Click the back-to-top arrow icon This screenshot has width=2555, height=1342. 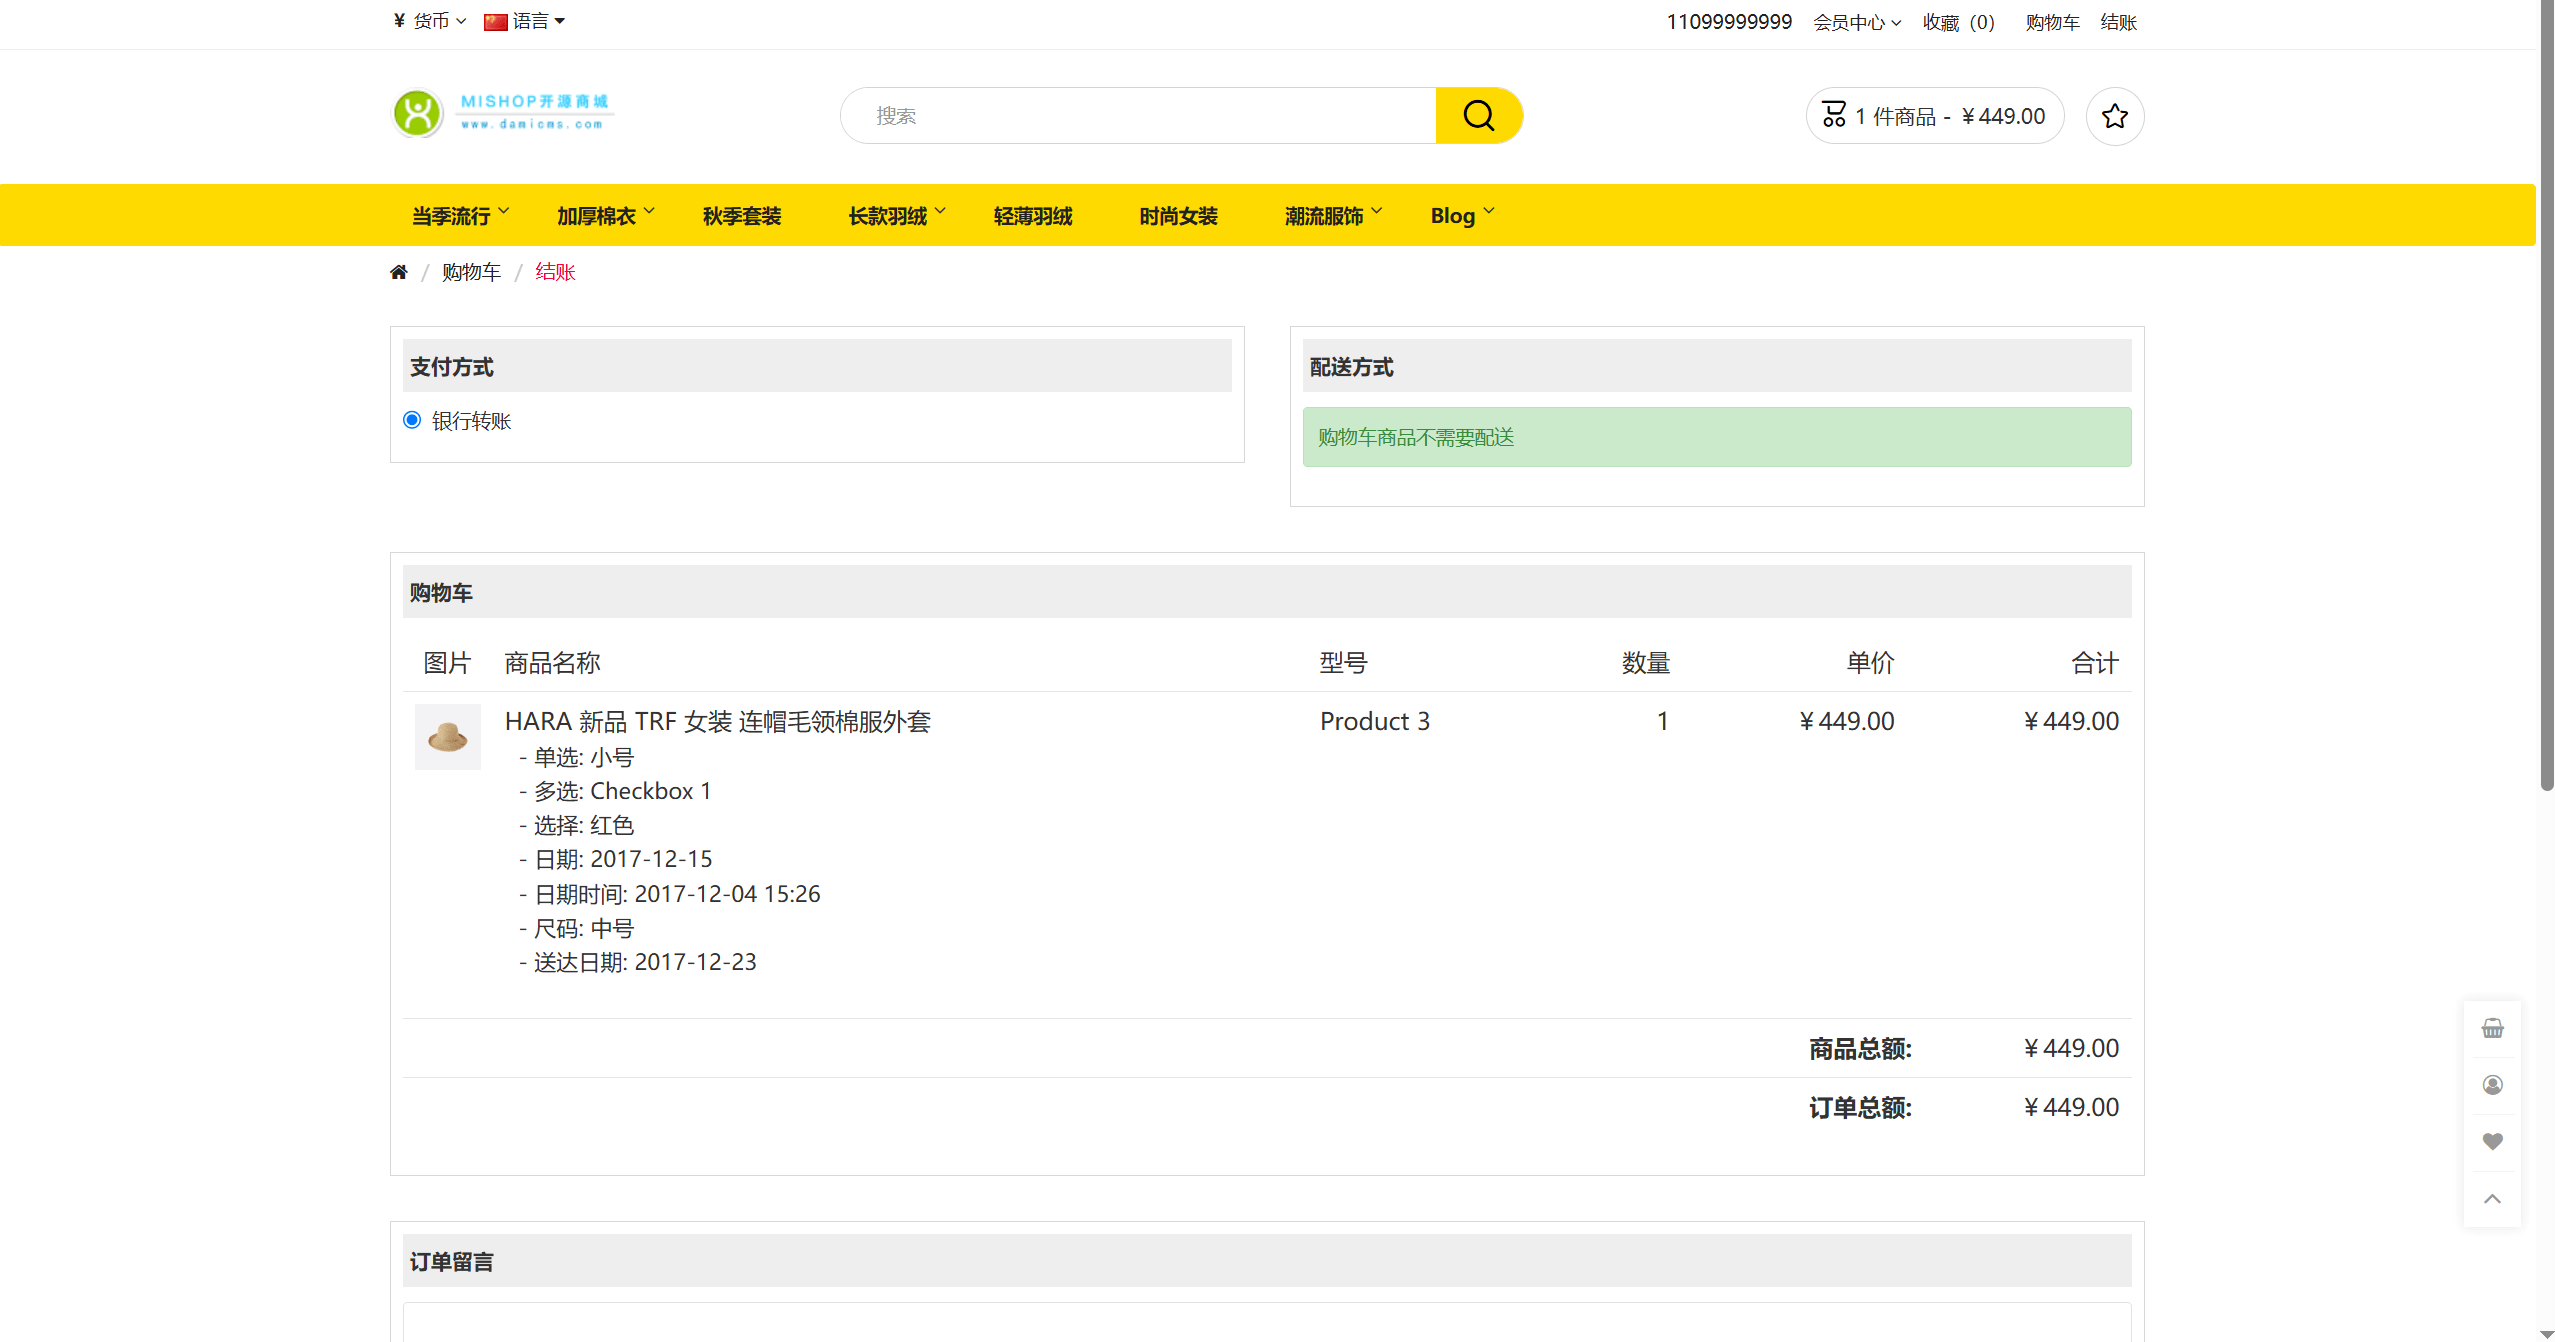[2492, 1198]
